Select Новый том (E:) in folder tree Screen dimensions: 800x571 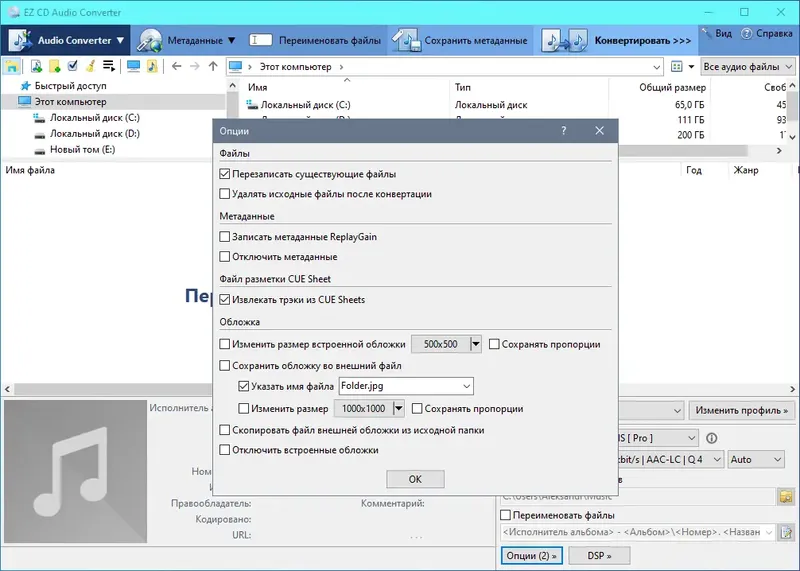(x=82, y=150)
